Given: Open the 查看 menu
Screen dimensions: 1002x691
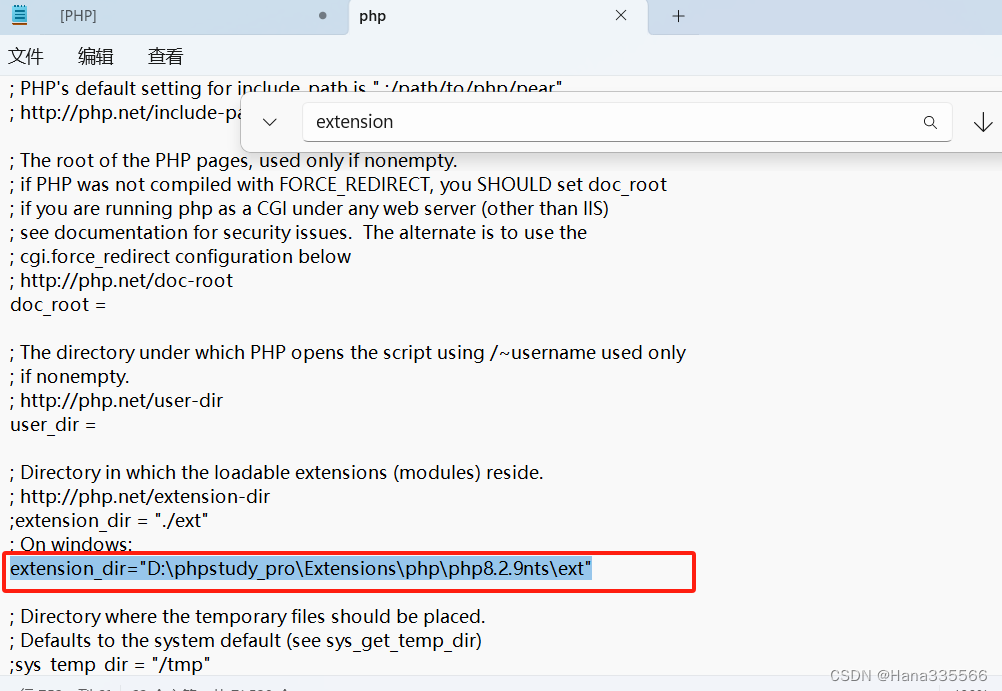Looking at the screenshot, I should pyautogui.click(x=166, y=56).
